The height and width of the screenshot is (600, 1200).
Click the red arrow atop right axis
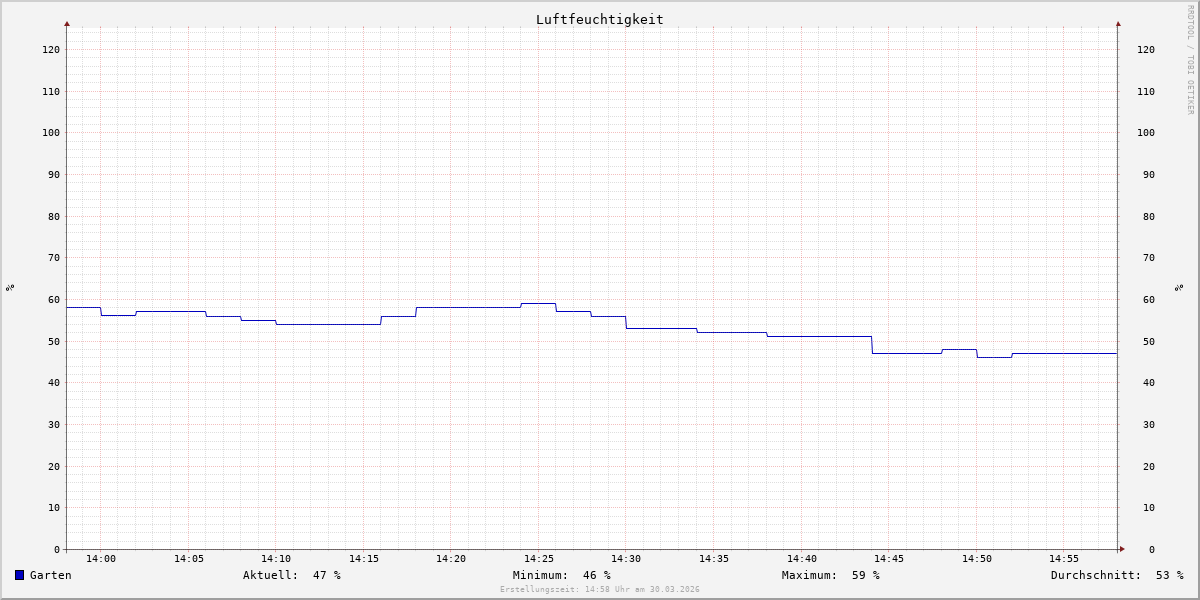tap(1118, 23)
